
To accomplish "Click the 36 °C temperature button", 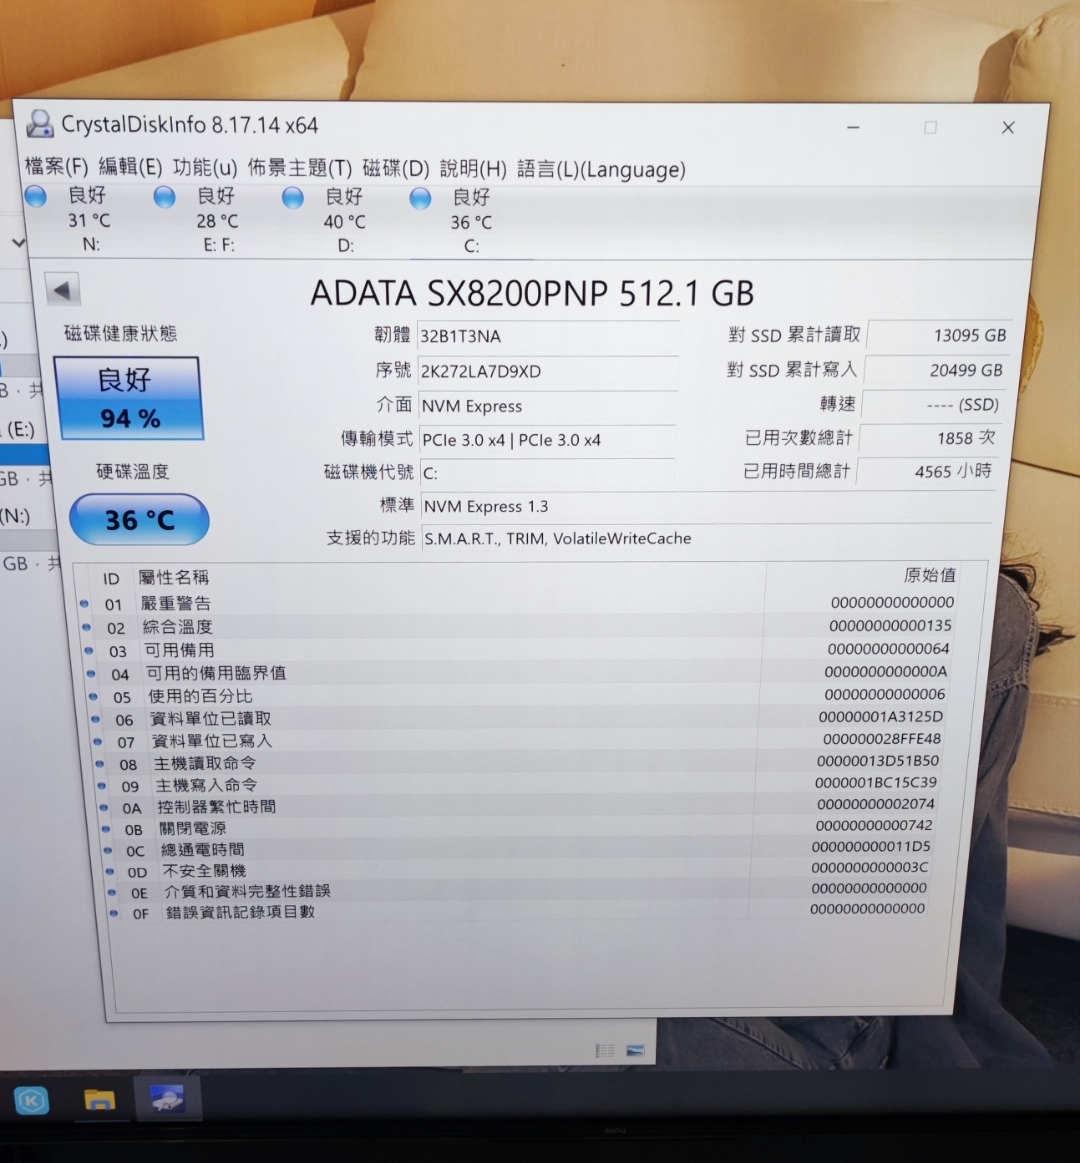I will click(139, 520).
